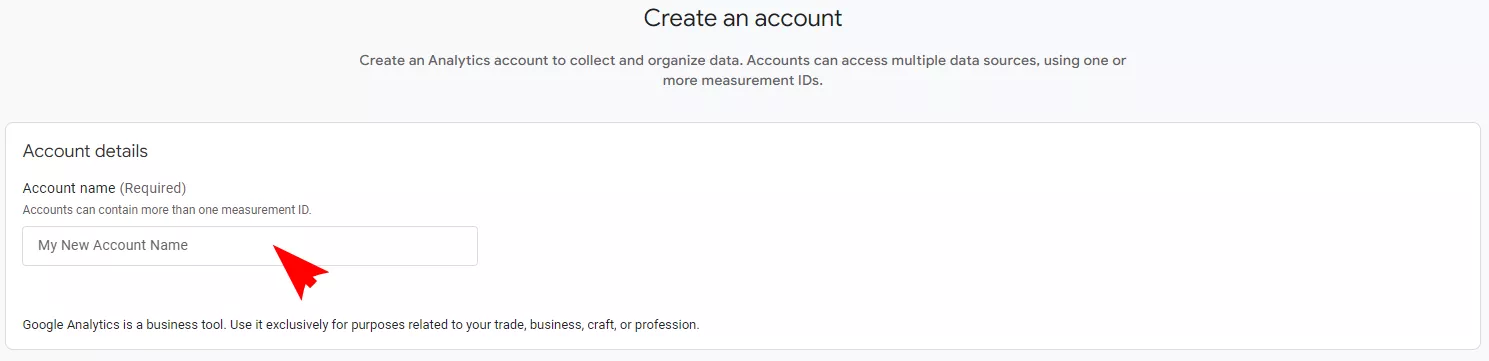
Task: Click the Google Analytics business tool notice
Action: pyautogui.click(x=361, y=325)
